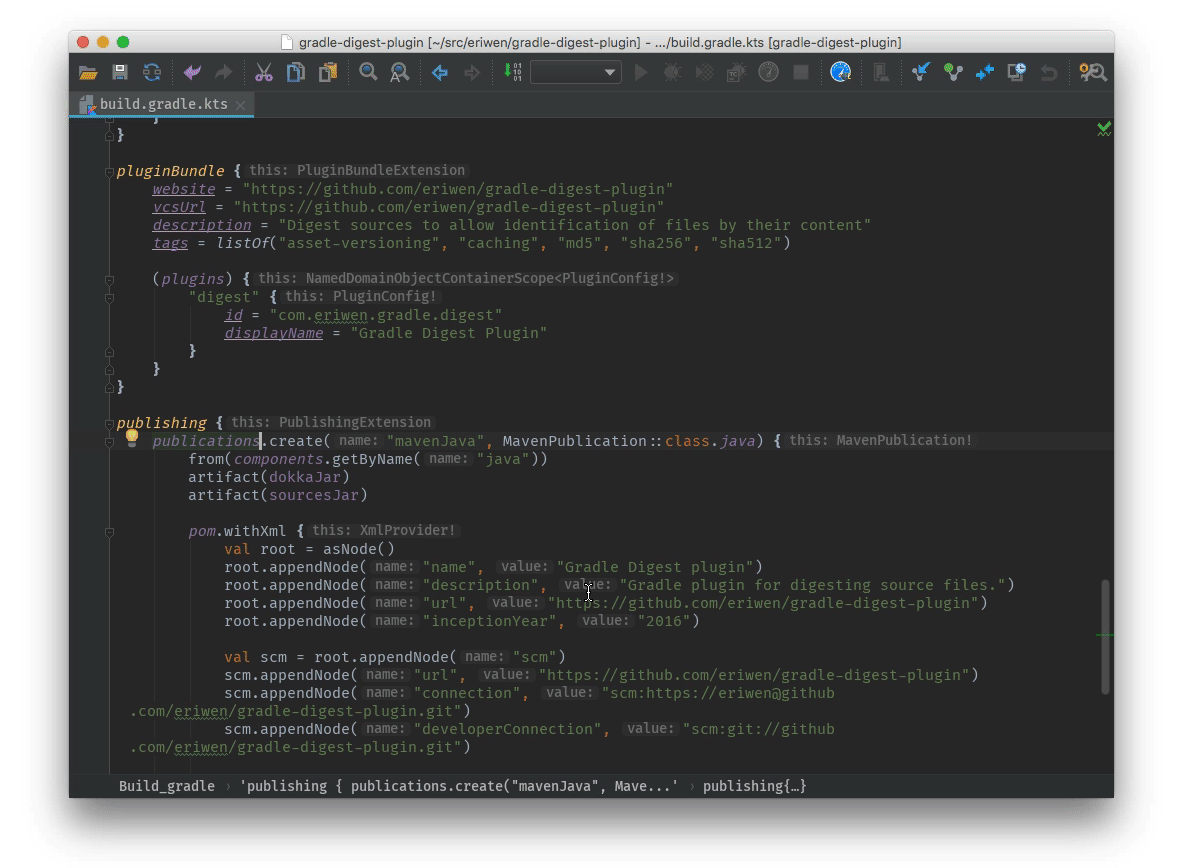The image size is (1180, 868).
Task: Synchronize files using the refresh icon
Action: [151, 72]
